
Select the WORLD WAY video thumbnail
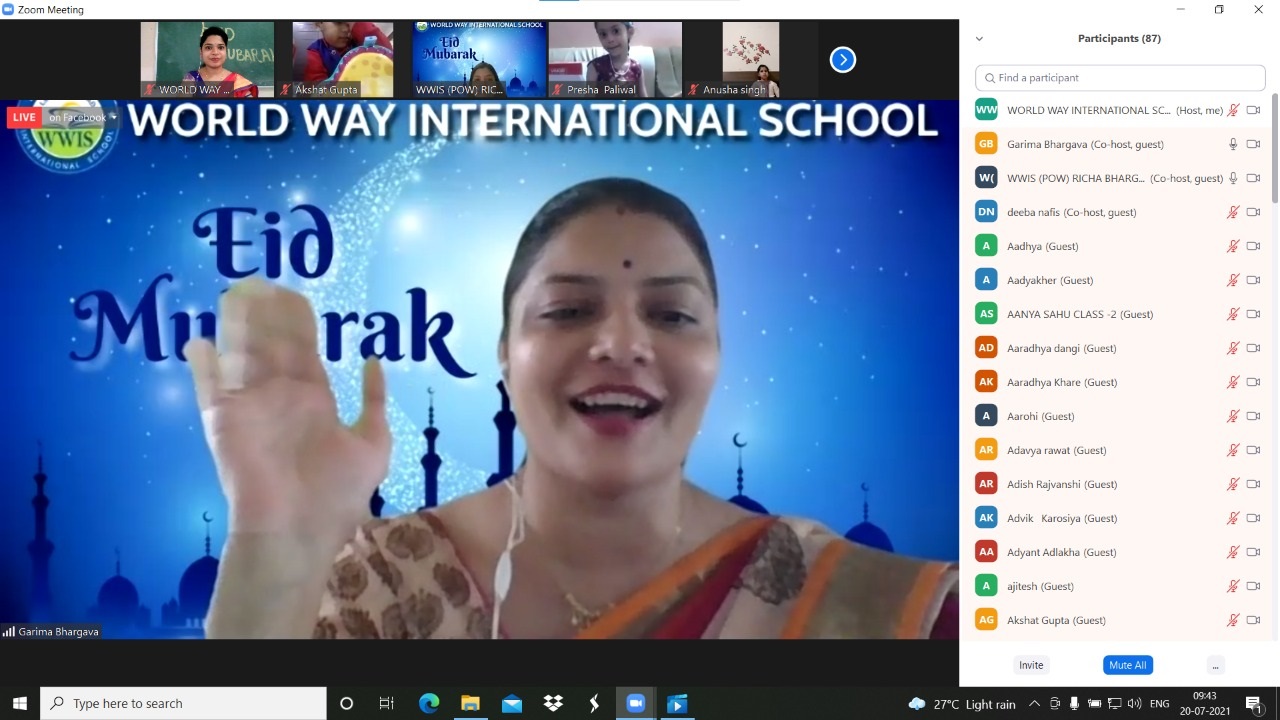point(207,60)
